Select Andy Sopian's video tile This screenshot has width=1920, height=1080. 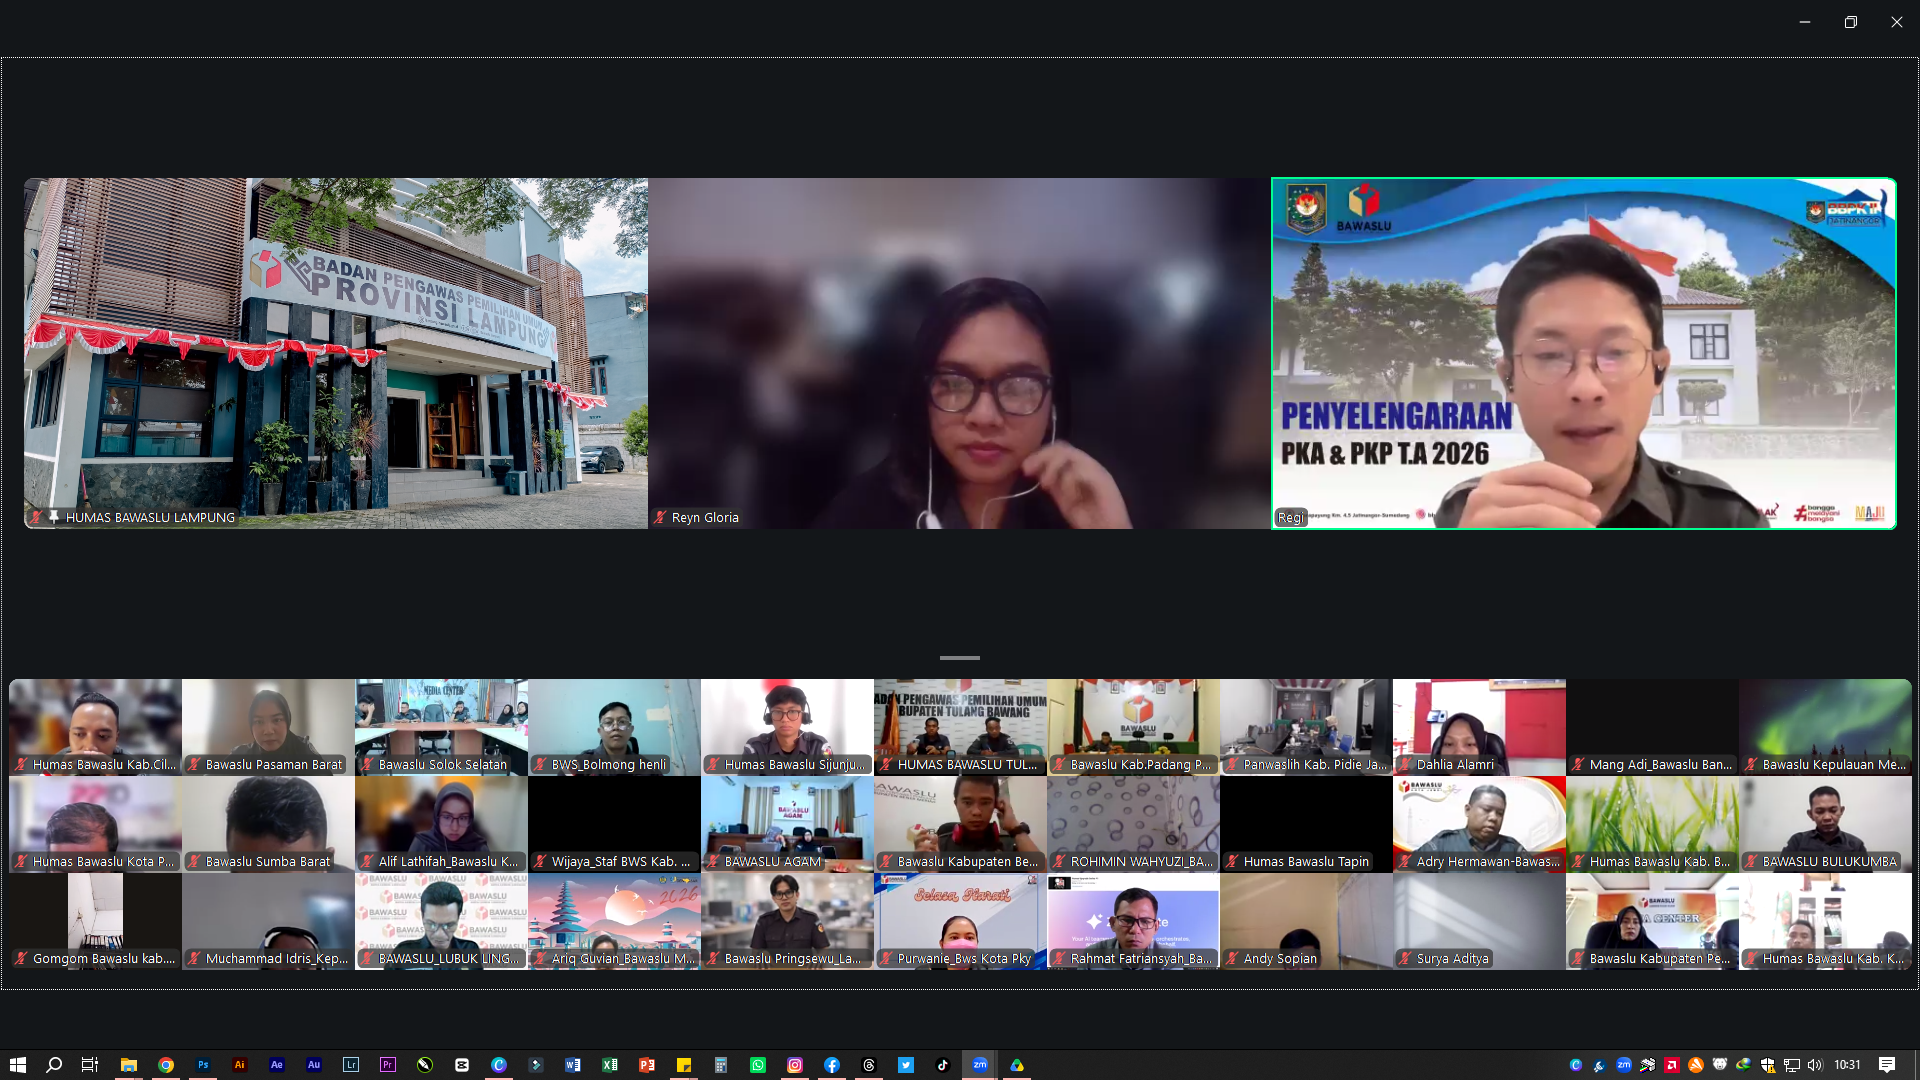click(x=1306, y=921)
